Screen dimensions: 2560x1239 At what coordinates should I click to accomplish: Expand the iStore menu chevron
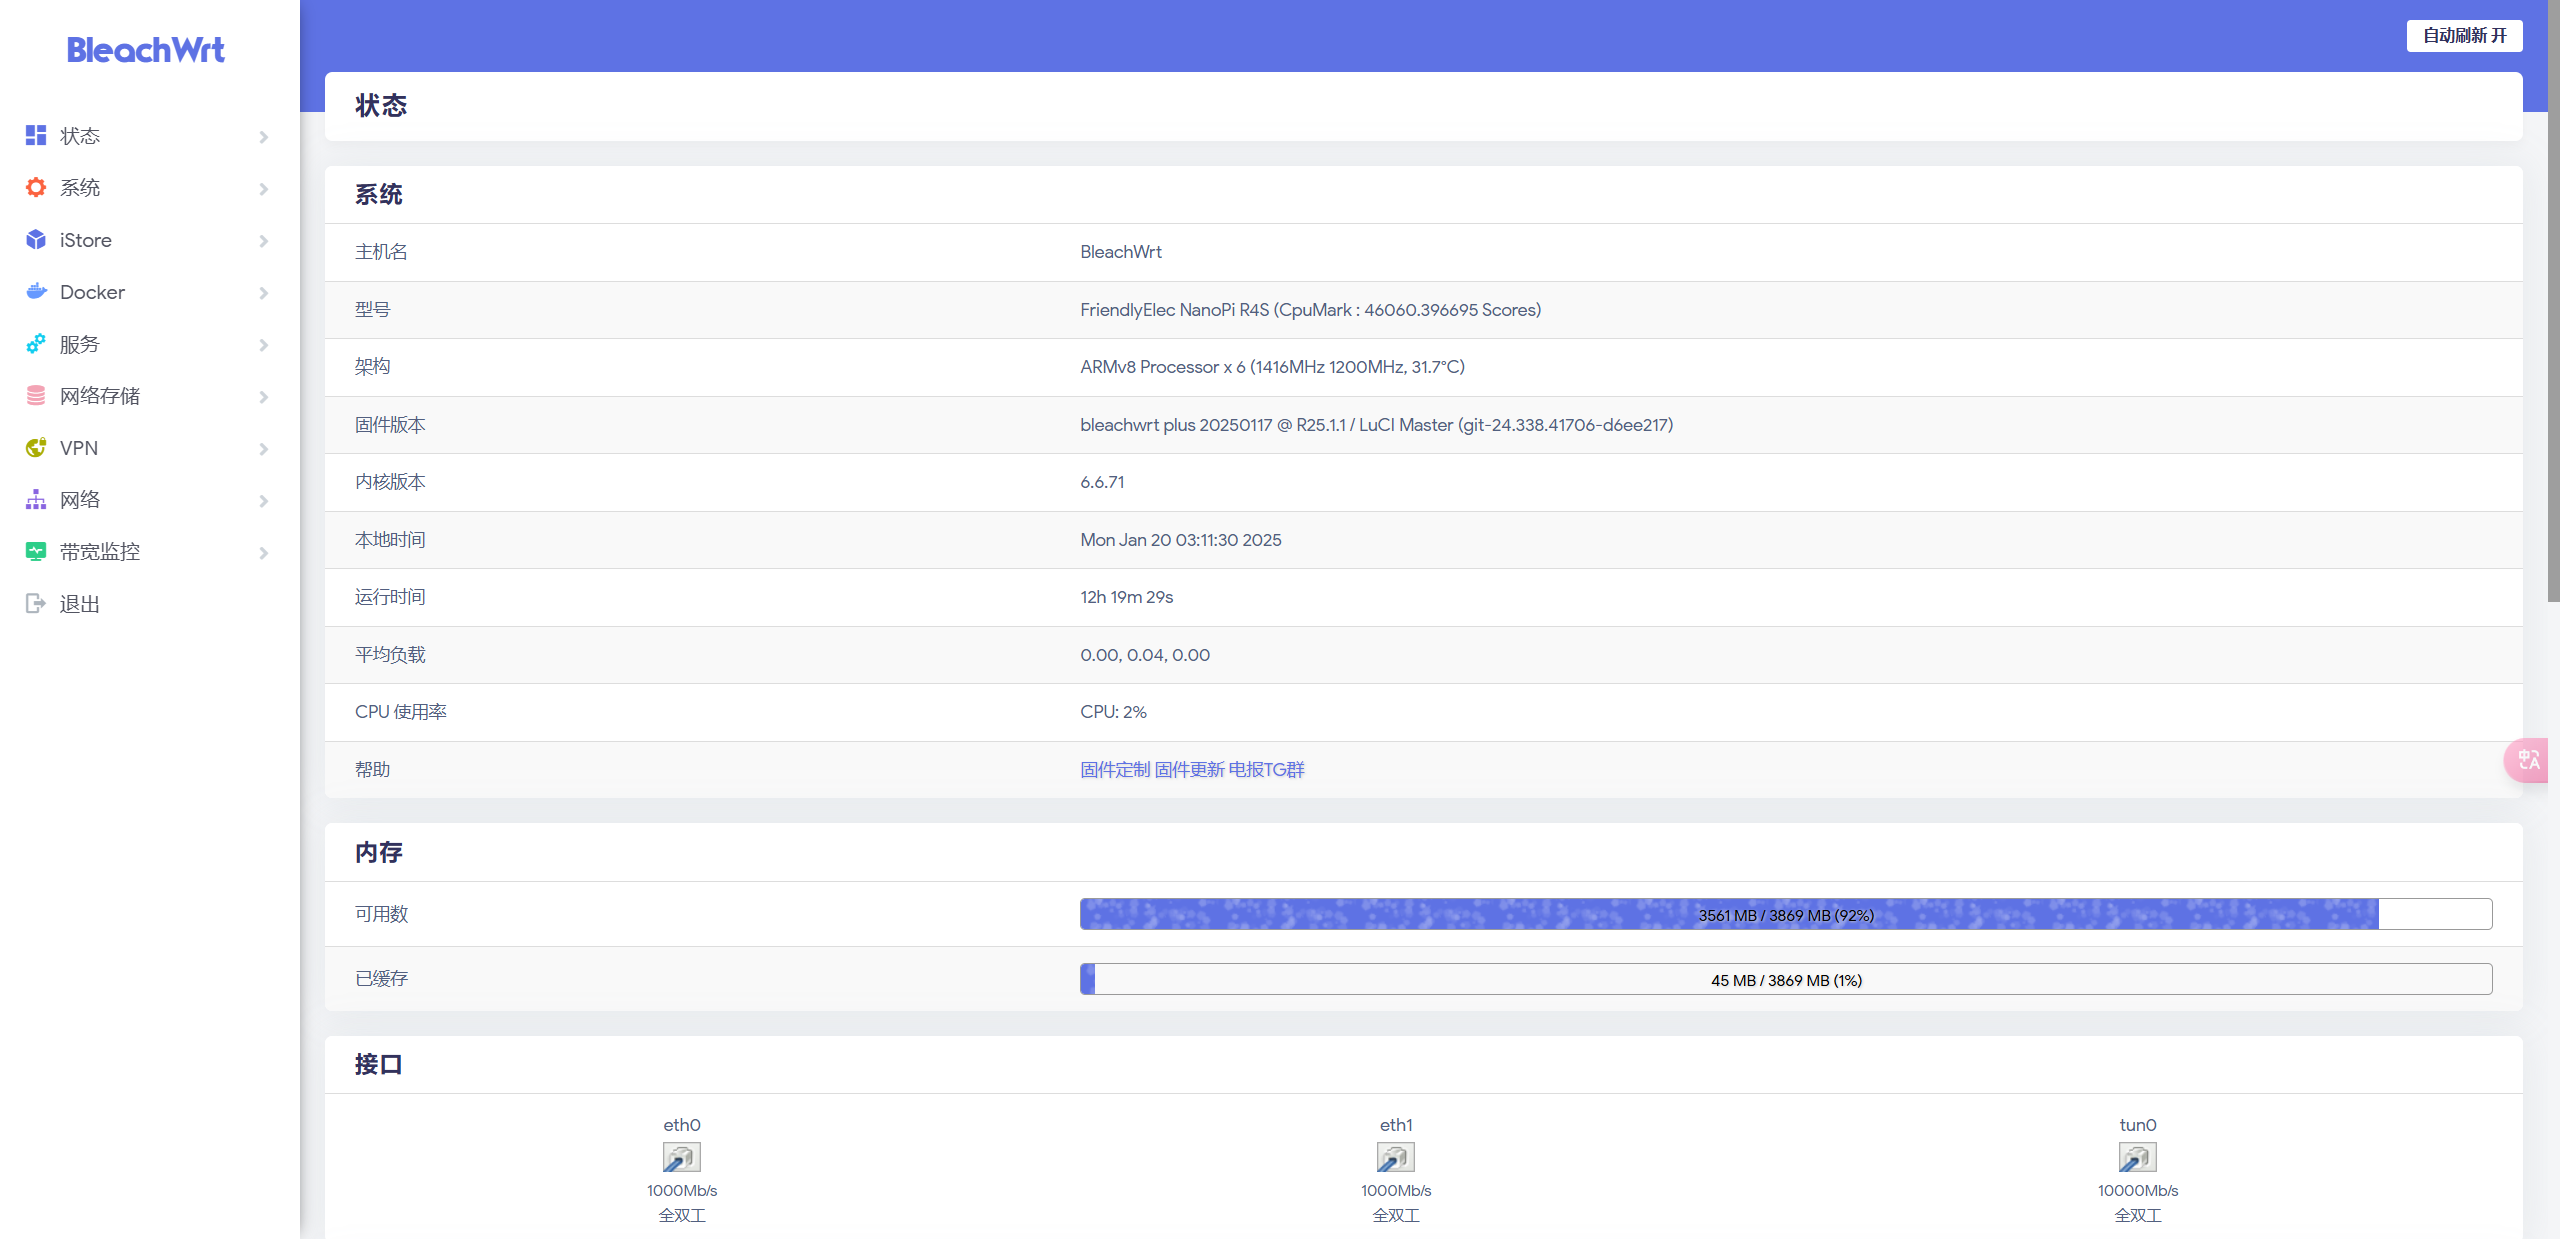(264, 241)
